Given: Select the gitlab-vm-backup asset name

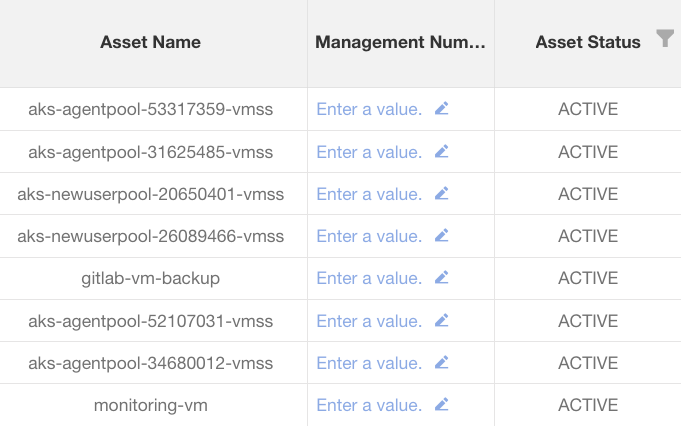Looking at the screenshot, I should coord(150,279).
